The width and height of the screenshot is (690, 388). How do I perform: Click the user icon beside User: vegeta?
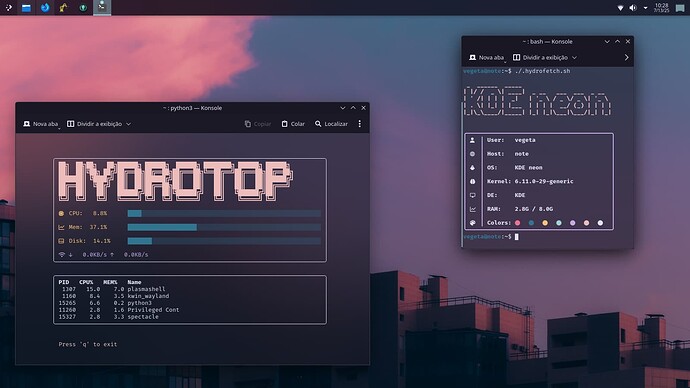pos(473,140)
